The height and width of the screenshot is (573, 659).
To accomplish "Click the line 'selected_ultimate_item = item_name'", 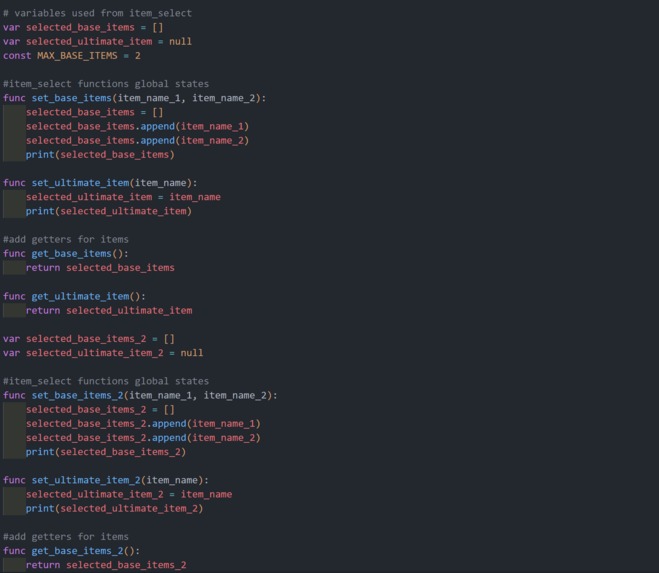I will coord(123,197).
